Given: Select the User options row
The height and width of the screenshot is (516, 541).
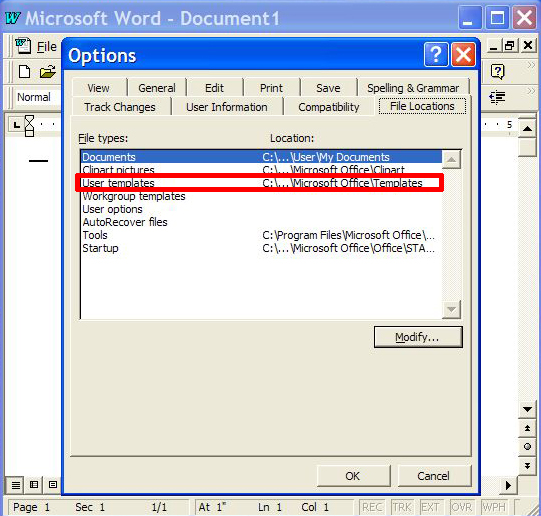Looking at the screenshot, I should tap(262, 209).
